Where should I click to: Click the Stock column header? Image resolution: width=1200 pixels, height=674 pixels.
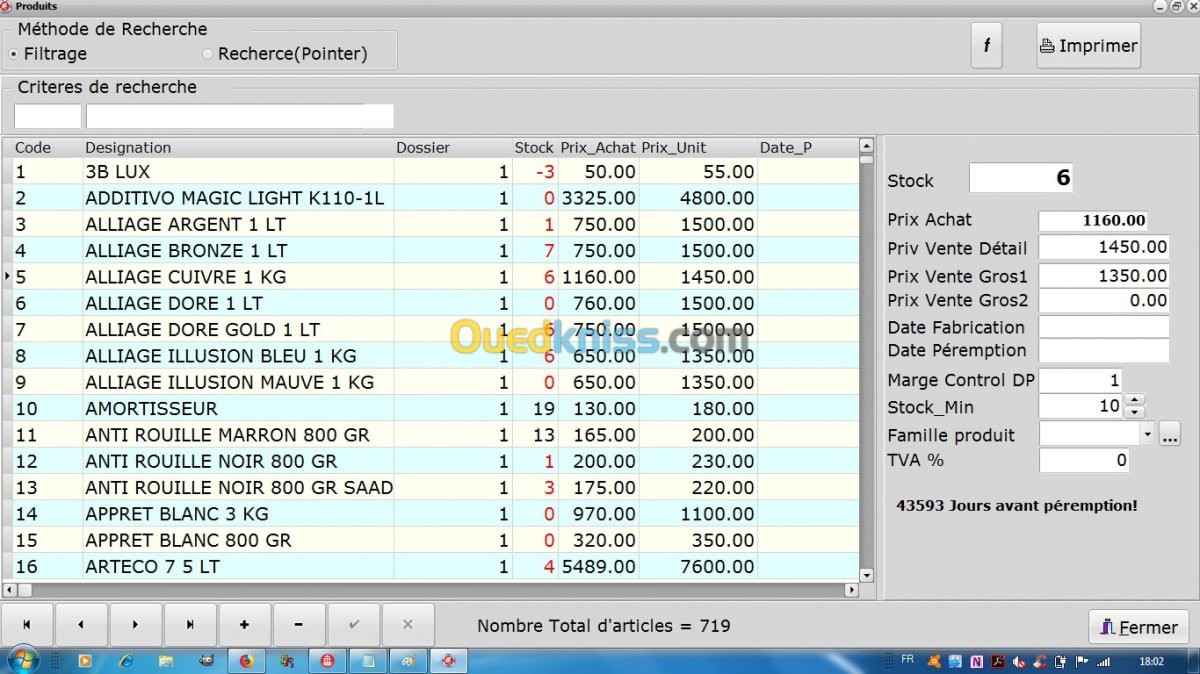click(x=534, y=148)
